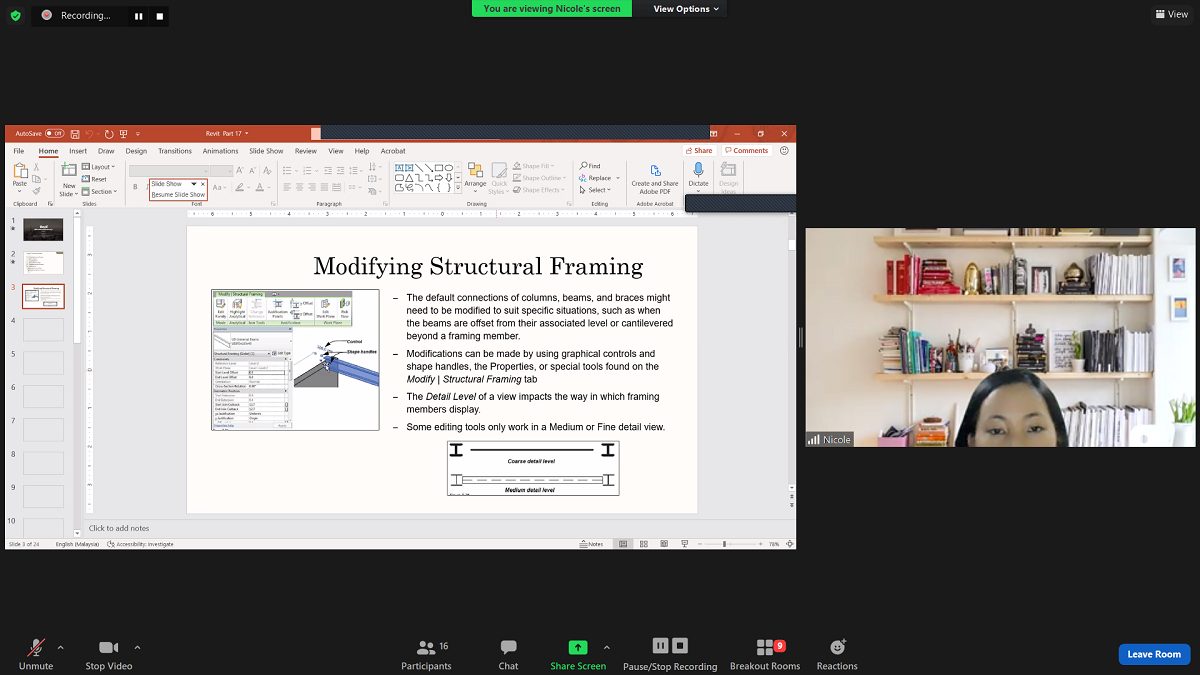This screenshot has height=675, width=1200.
Task: Click Fit slide to window icon
Action: click(x=788, y=544)
